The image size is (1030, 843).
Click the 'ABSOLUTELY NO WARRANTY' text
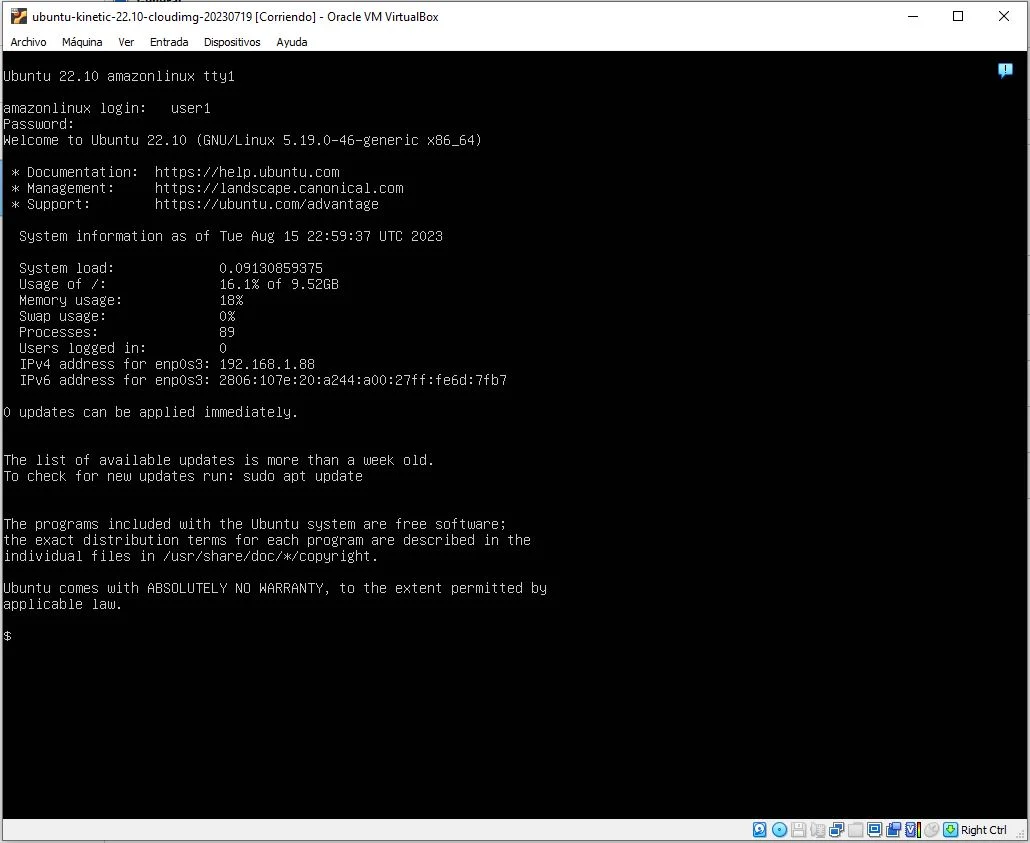(x=235, y=588)
